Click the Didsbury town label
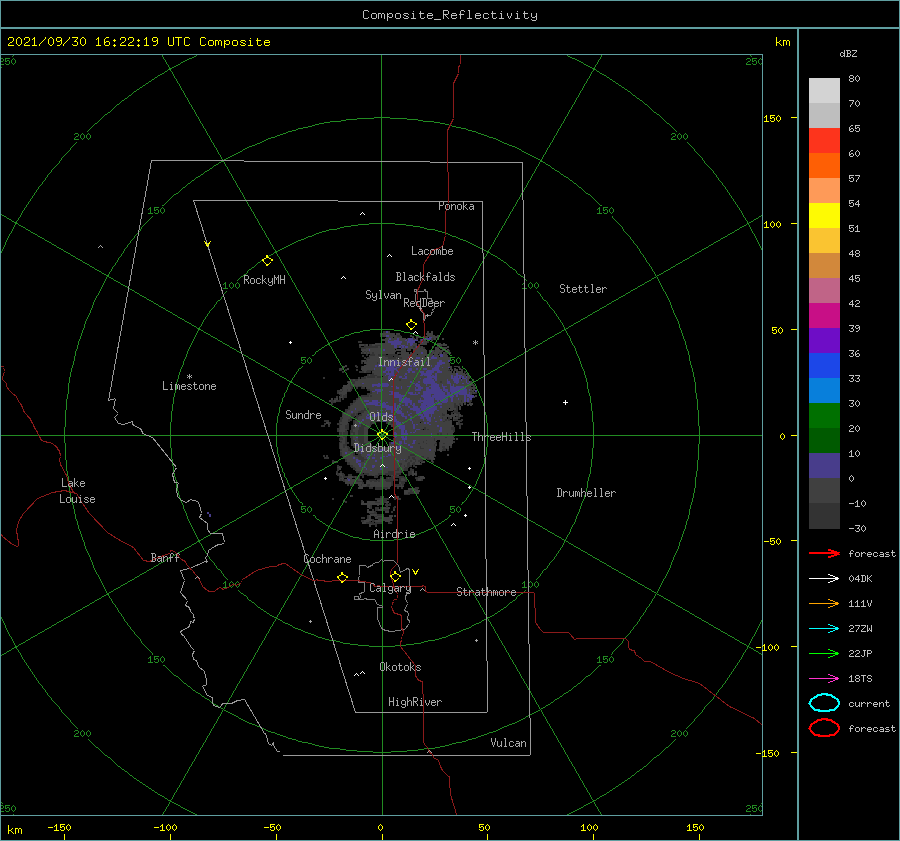 point(377,448)
